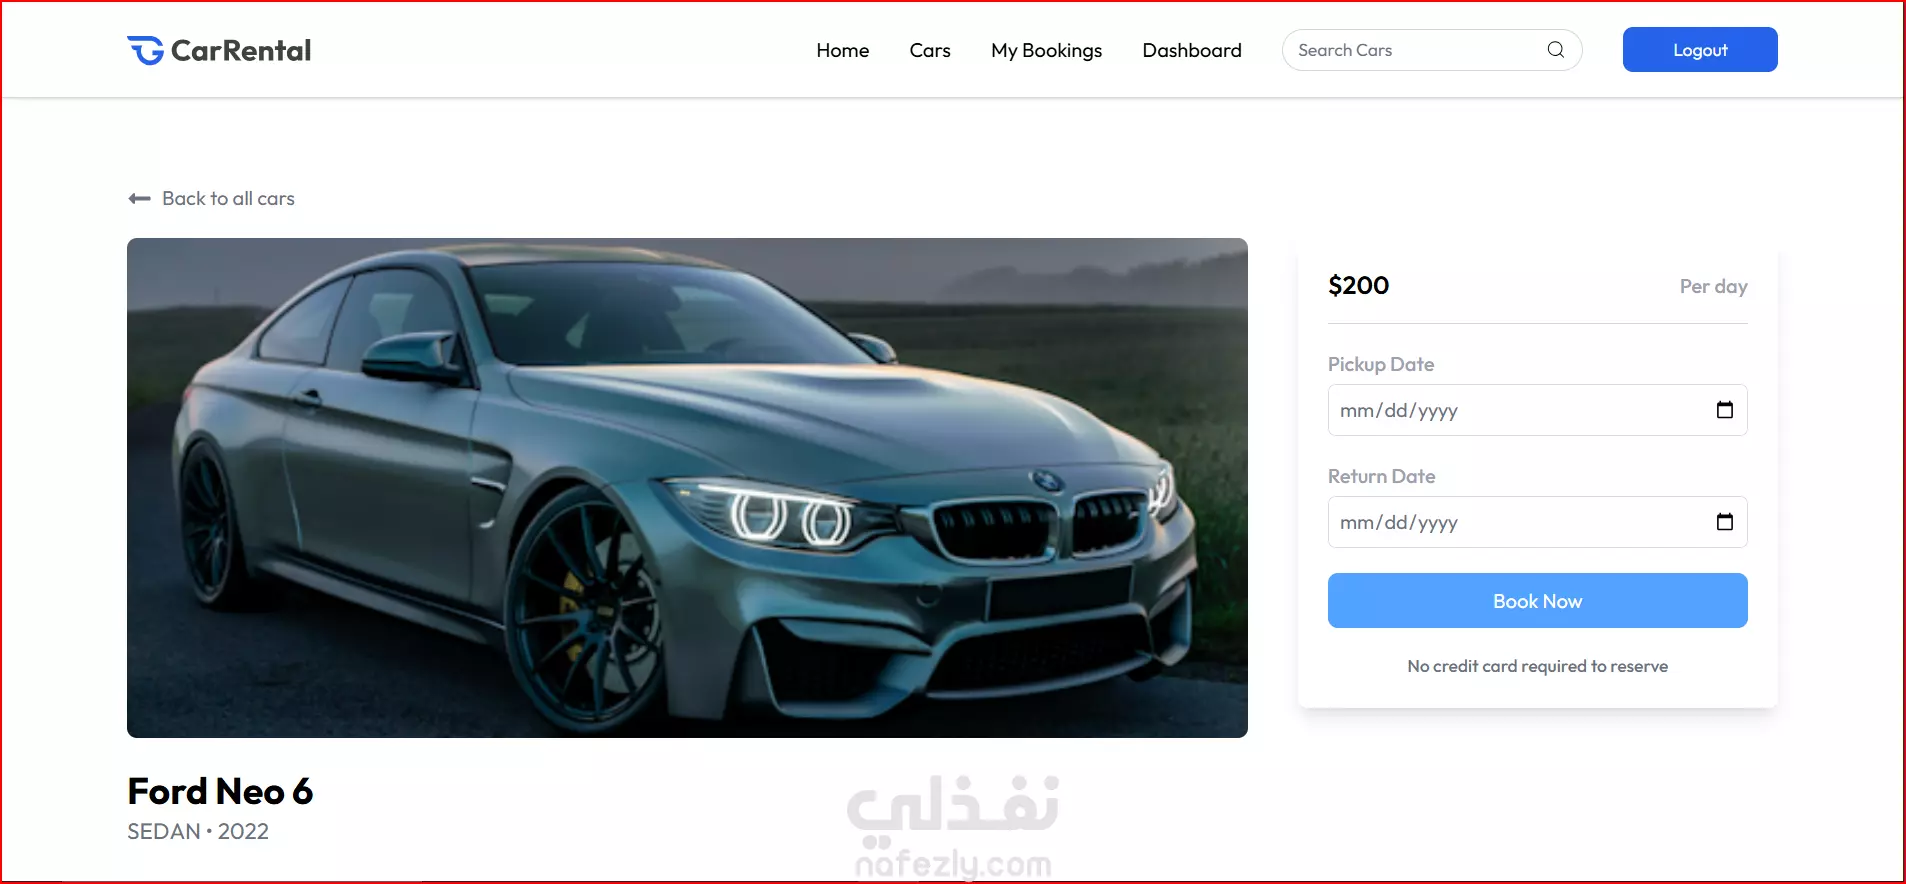1906x884 pixels.
Task: Open the Return Date calendar picker icon
Action: (1724, 522)
